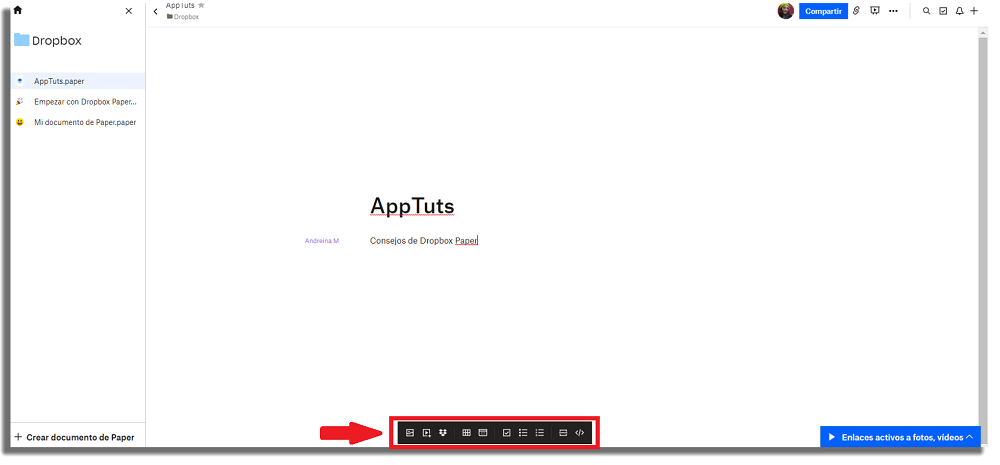The width and height of the screenshot is (1000, 465).
Task: Play the Enlaces activos tutorial
Action: click(x=832, y=437)
